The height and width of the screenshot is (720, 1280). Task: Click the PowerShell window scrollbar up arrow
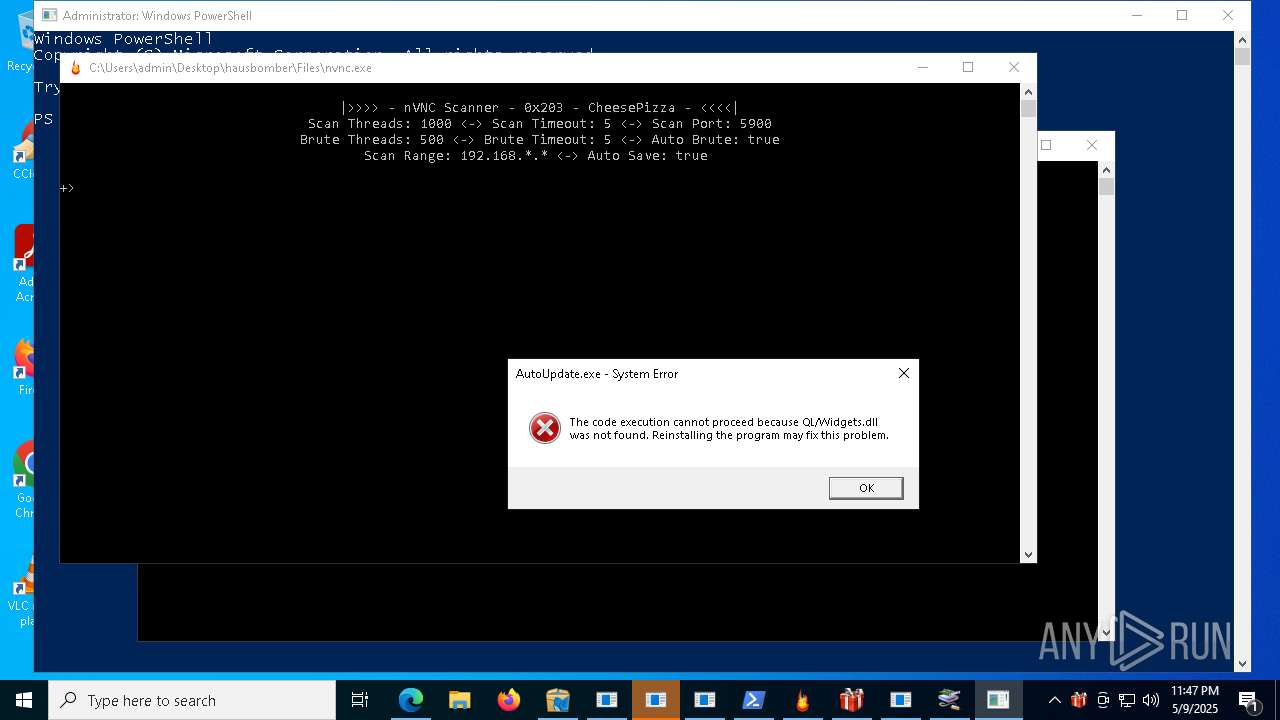tap(1242, 39)
